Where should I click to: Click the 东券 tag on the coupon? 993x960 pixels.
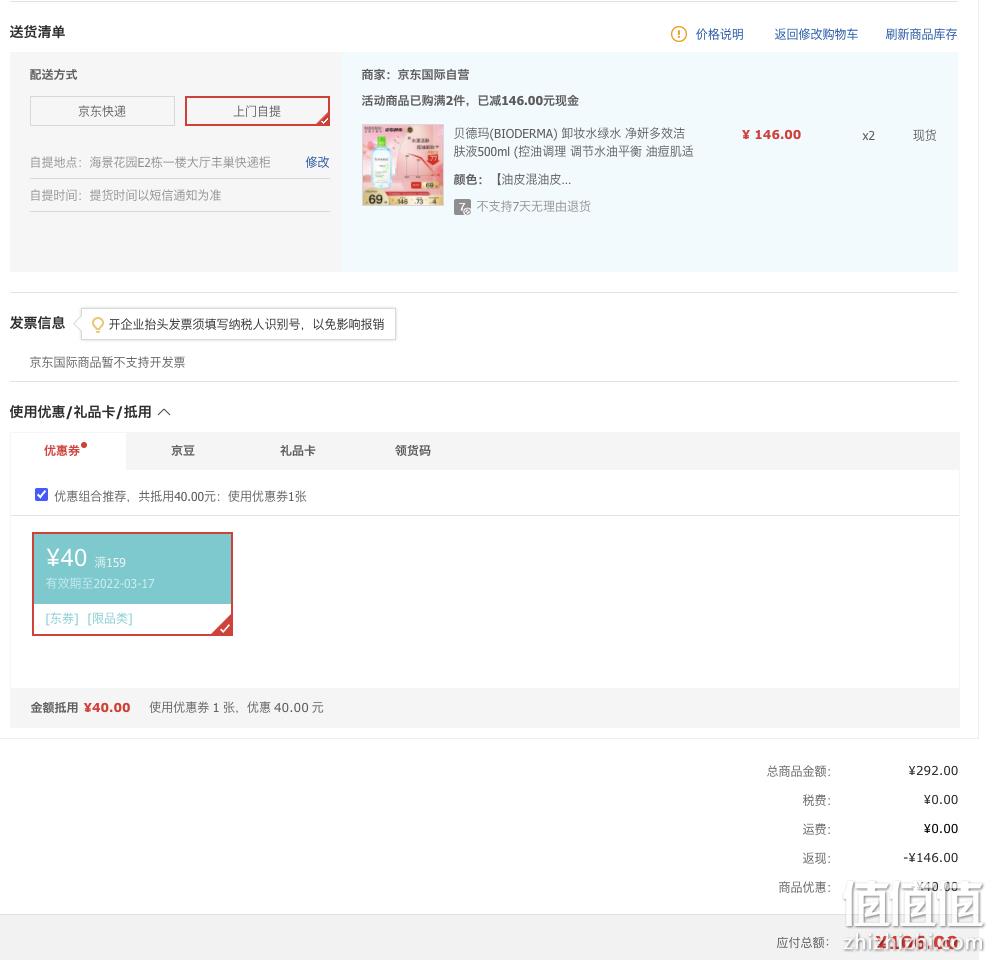[62, 619]
